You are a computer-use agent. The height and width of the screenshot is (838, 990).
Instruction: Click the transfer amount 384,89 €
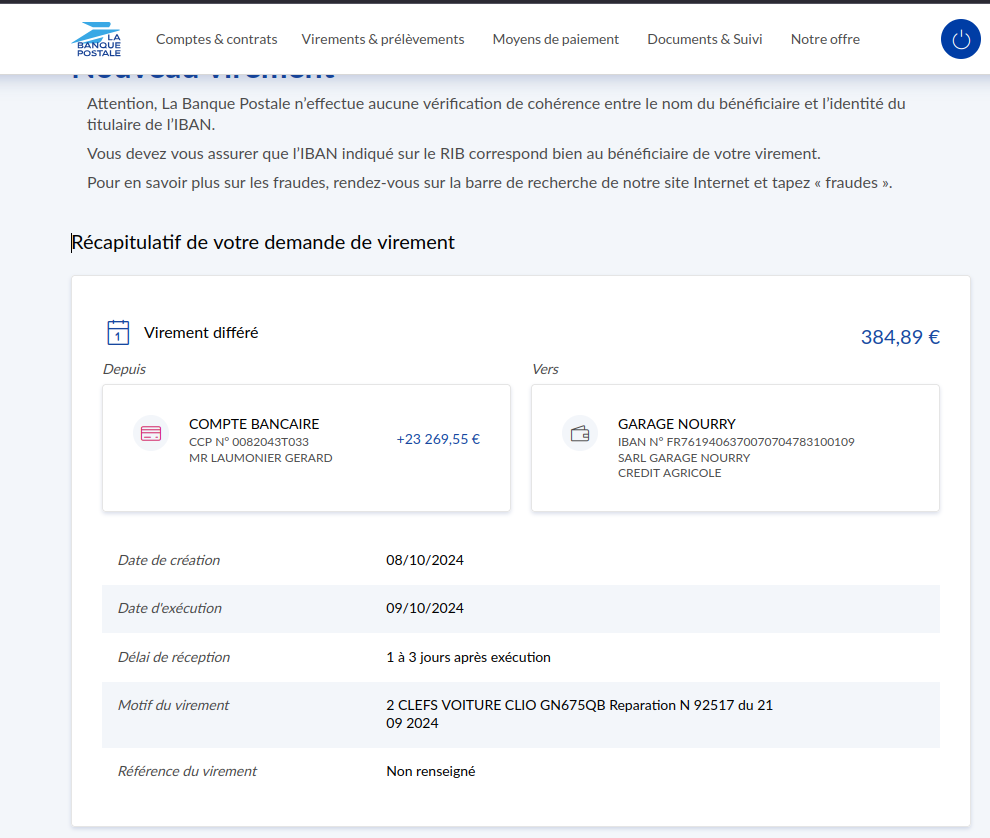(899, 337)
